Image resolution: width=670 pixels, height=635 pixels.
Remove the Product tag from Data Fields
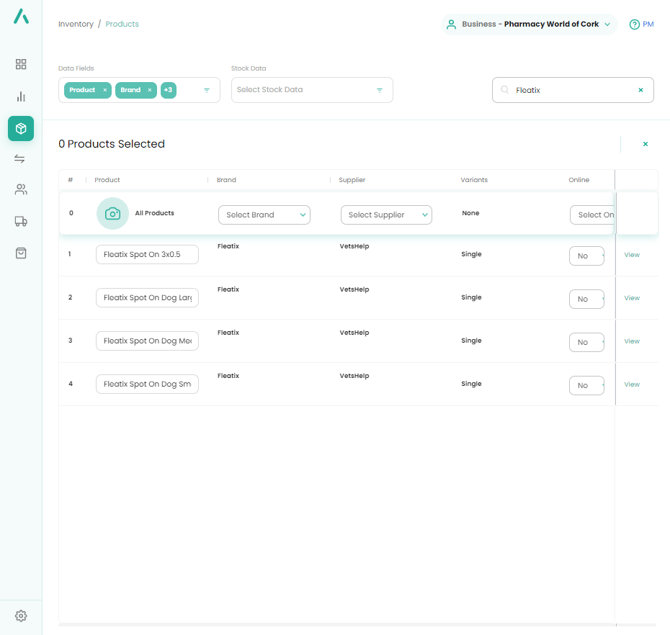(105, 90)
